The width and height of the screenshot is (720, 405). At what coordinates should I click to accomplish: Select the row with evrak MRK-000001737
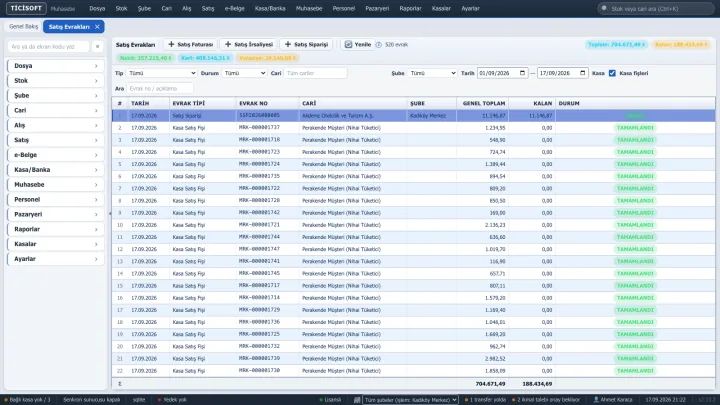tap(413, 128)
